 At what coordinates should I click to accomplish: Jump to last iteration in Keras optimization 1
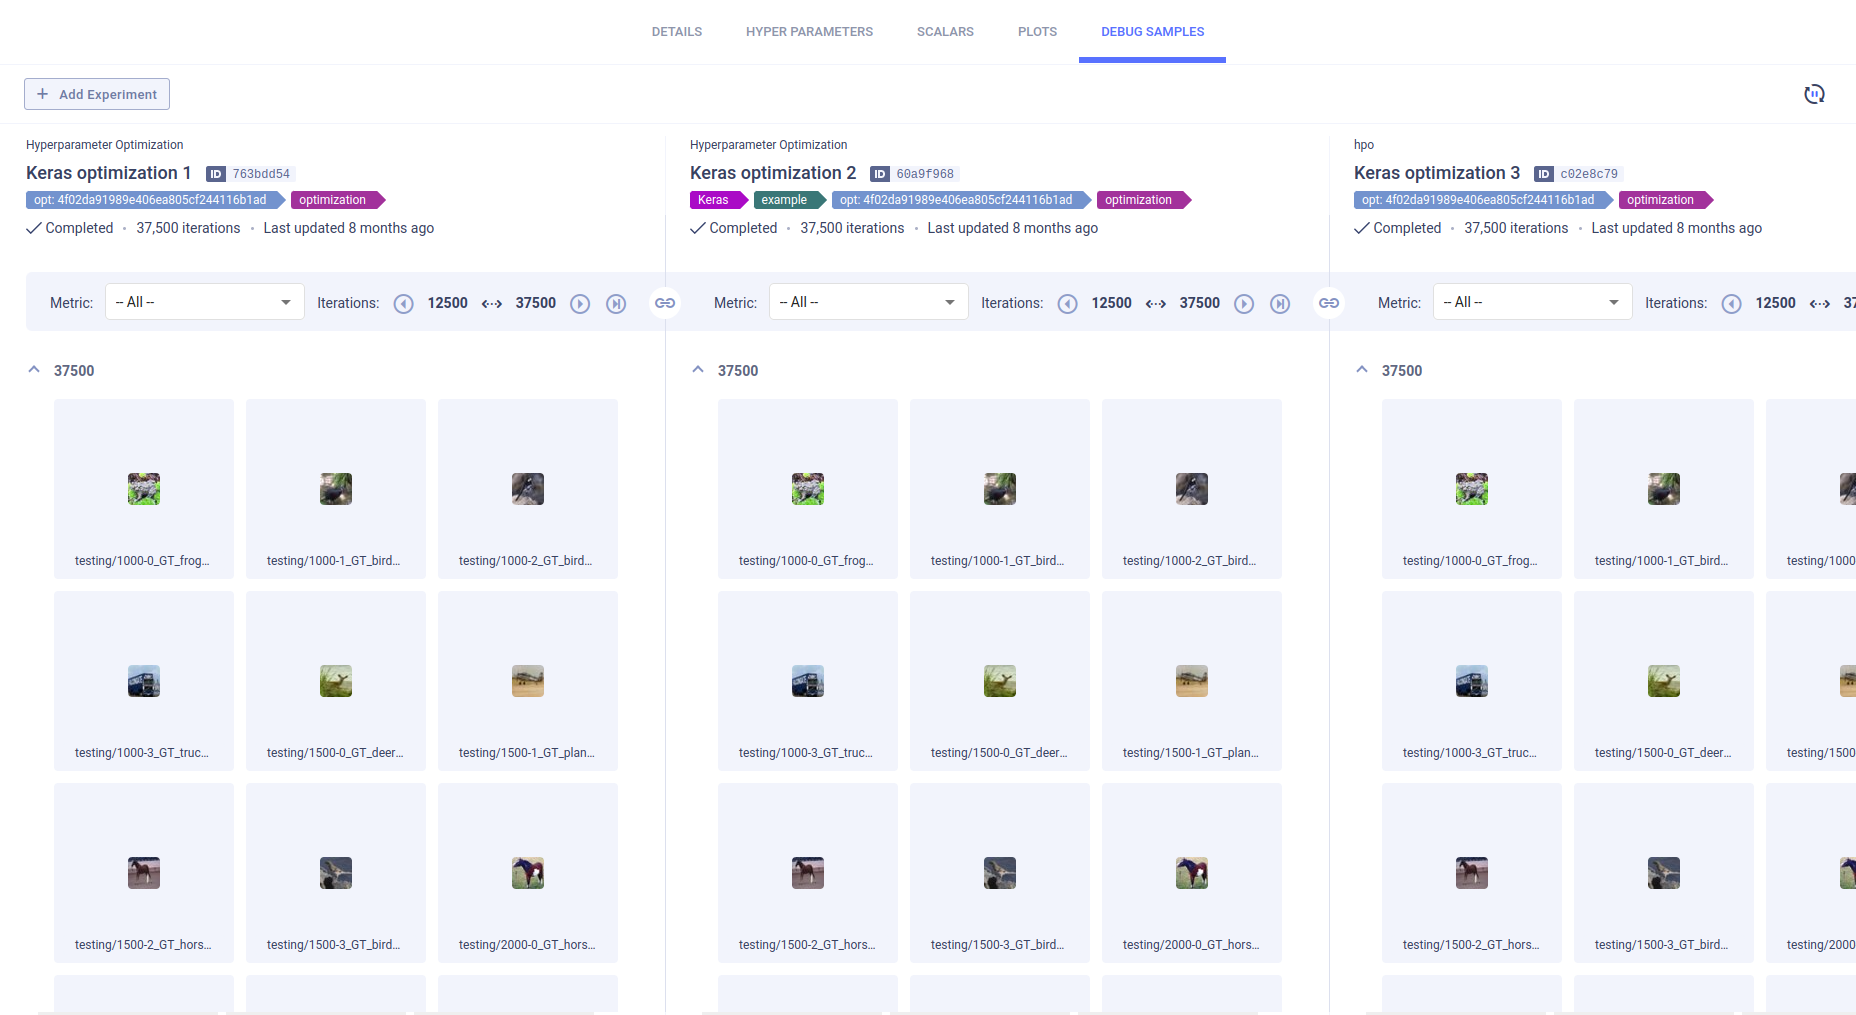[x=616, y=304]
